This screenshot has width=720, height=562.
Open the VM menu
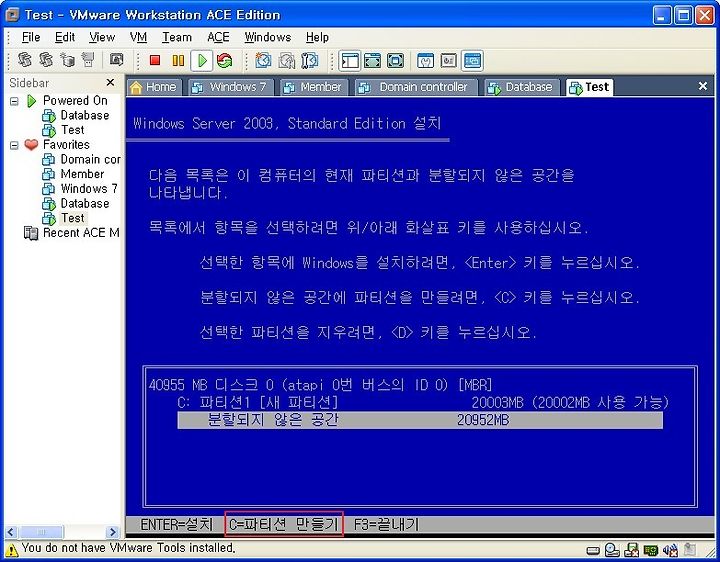point(138,37)
